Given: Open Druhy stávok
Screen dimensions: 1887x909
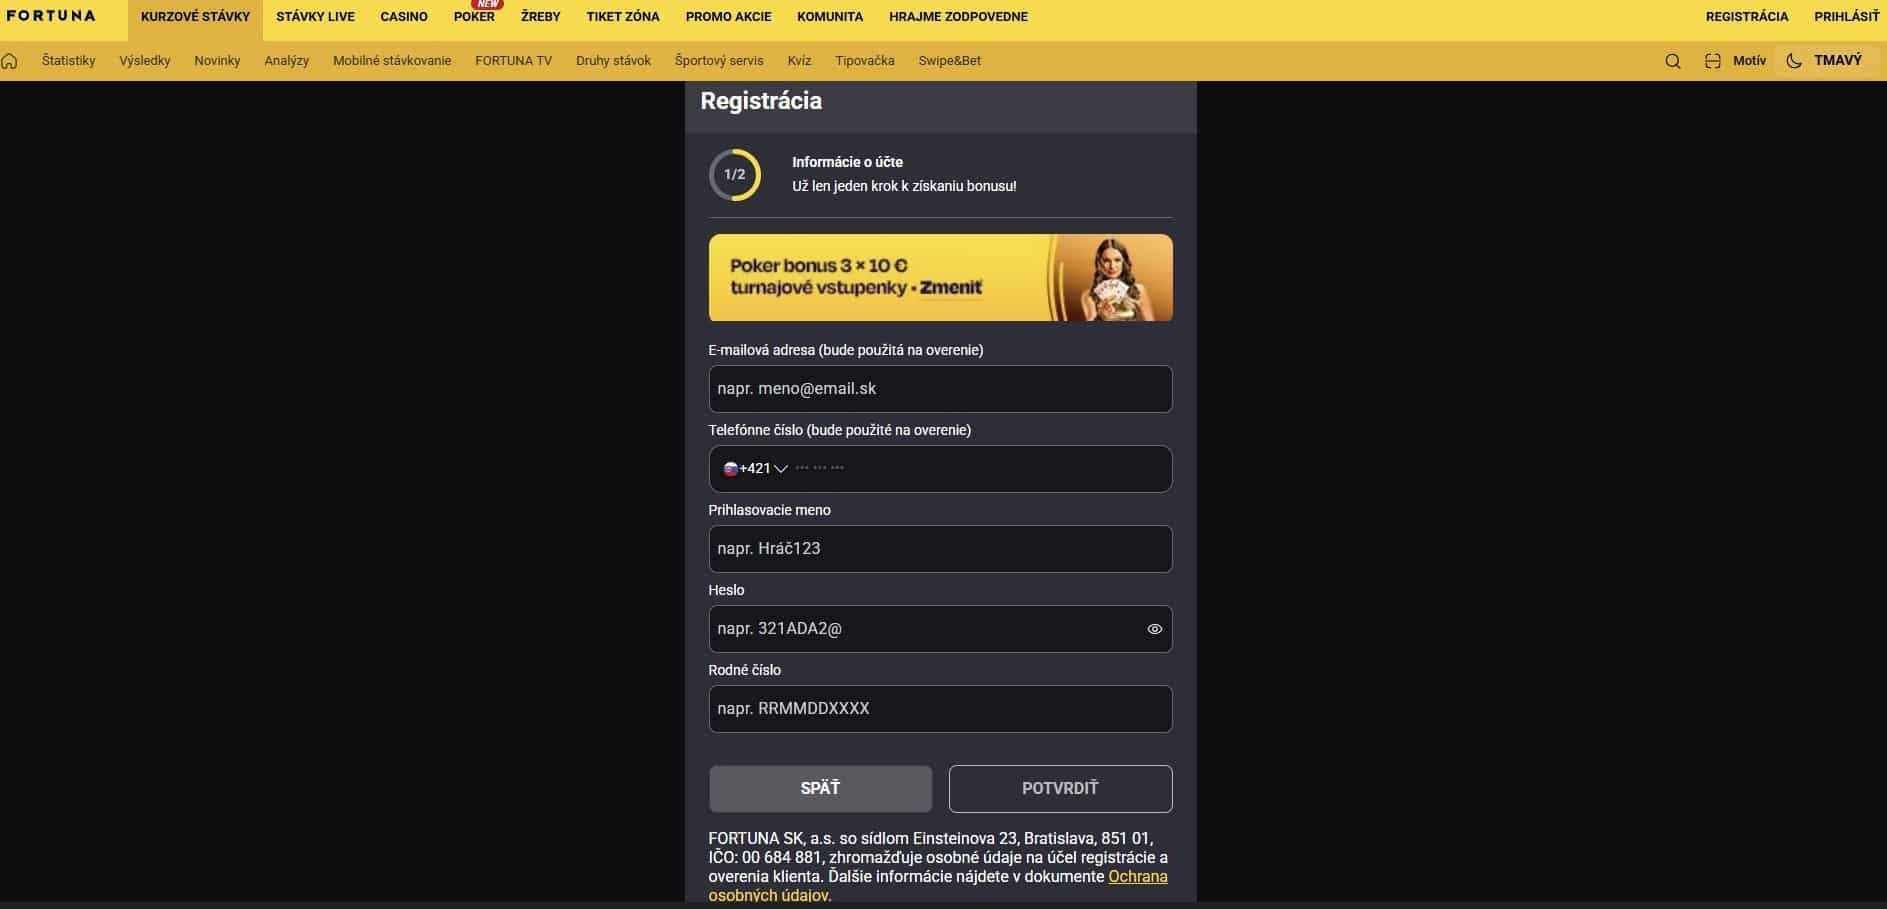Looking at the screenshot, I should [613, 61].
